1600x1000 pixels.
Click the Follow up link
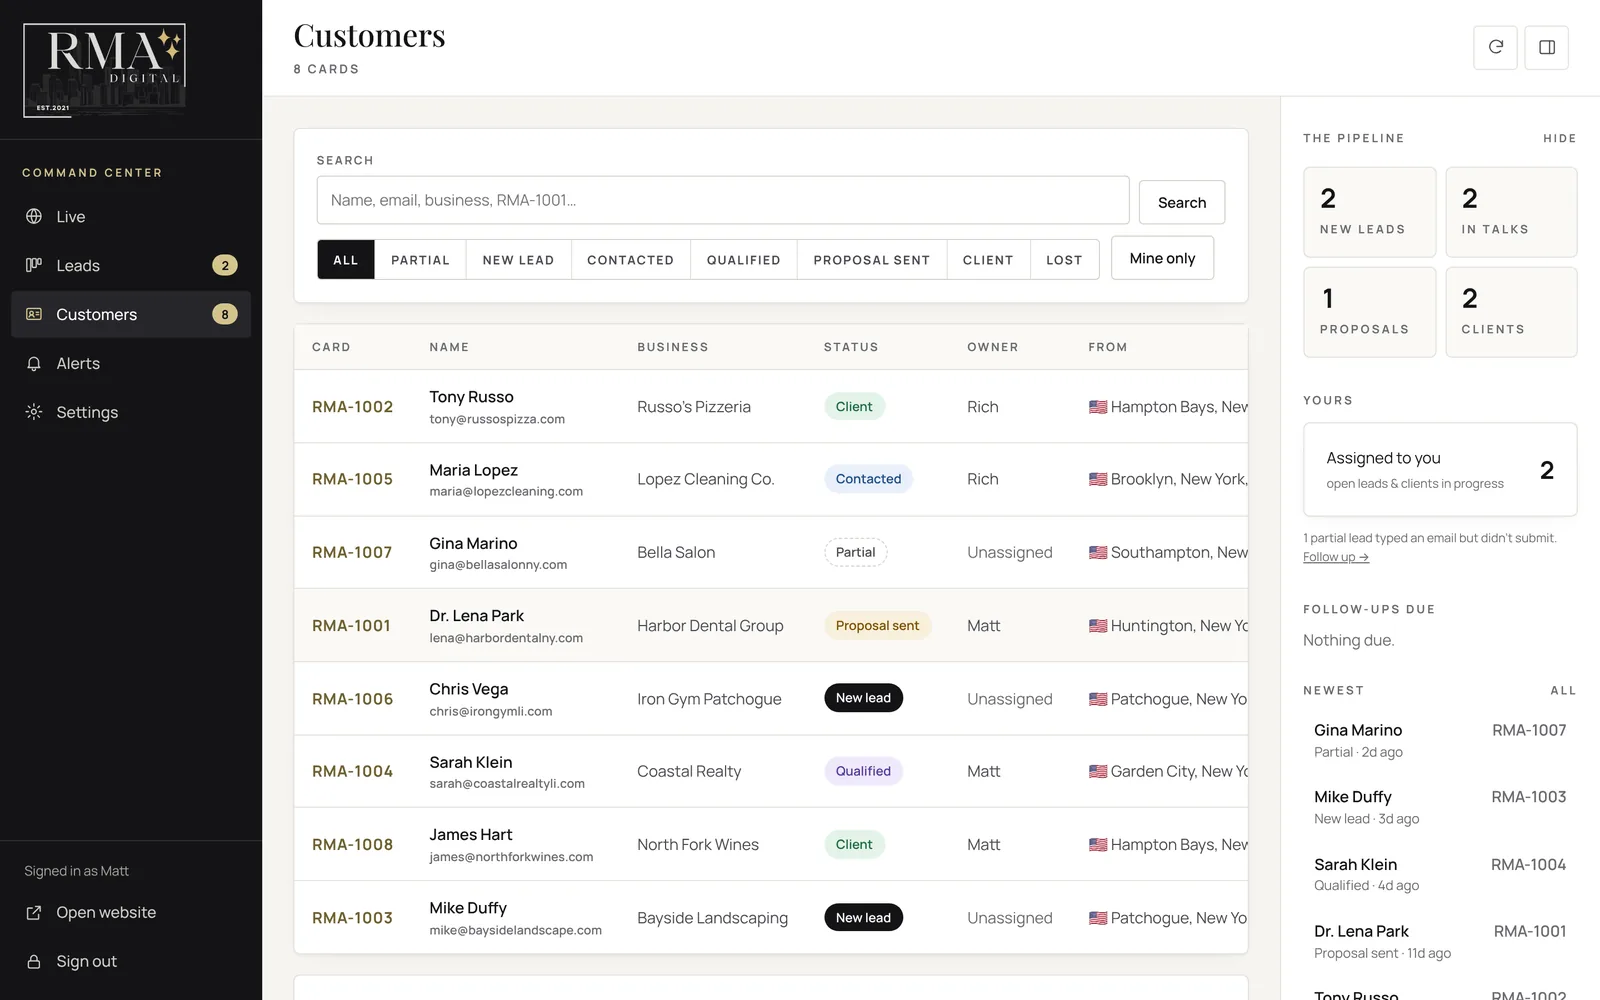(x=1336, y=557)
